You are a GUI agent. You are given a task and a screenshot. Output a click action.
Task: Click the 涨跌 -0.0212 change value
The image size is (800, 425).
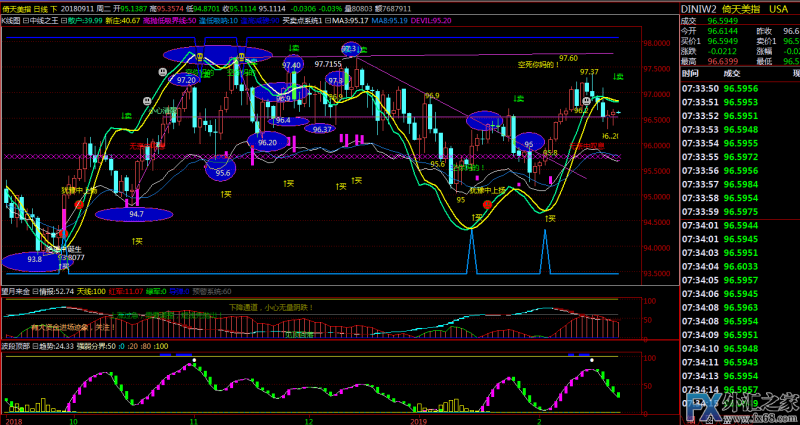(x=722, y=51)
